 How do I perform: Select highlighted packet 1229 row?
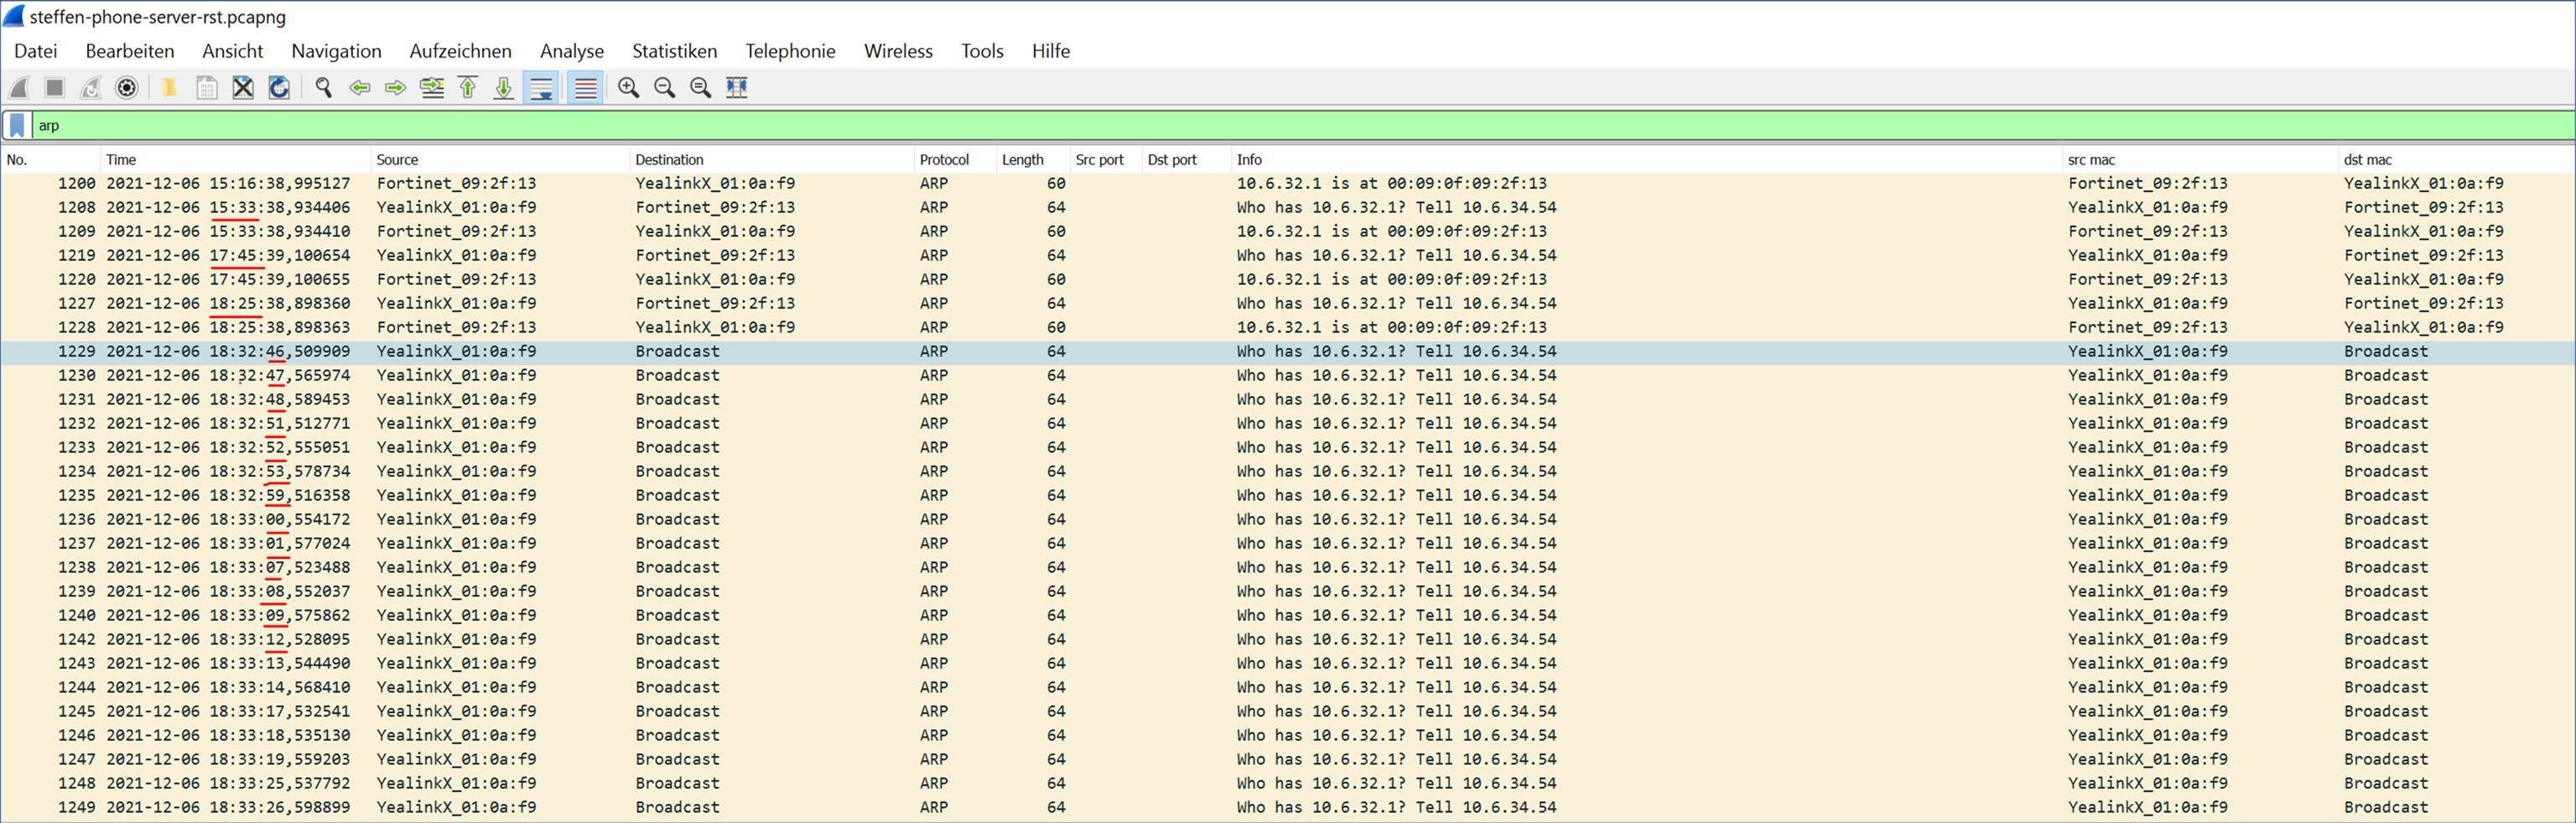click(1288, 352)
